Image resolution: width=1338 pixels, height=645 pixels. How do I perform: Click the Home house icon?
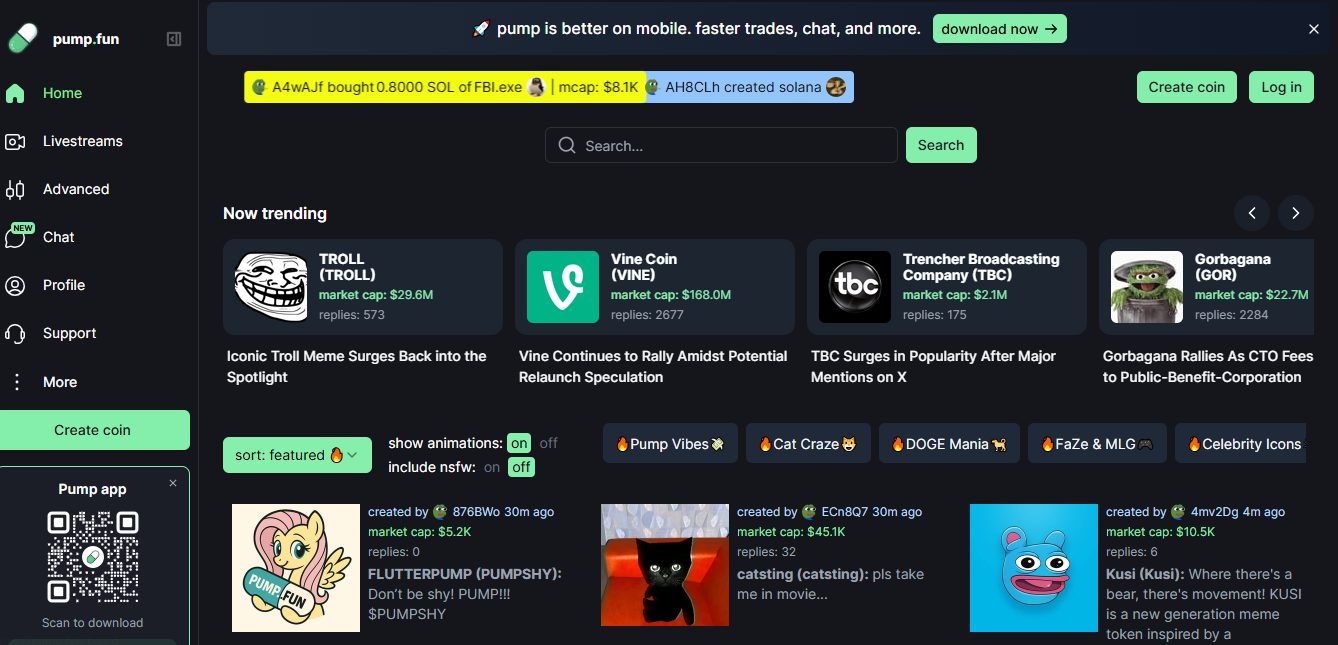tap(15, 93)
